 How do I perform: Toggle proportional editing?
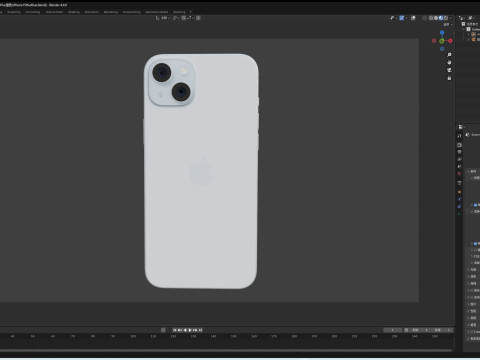tap(198, 18)
